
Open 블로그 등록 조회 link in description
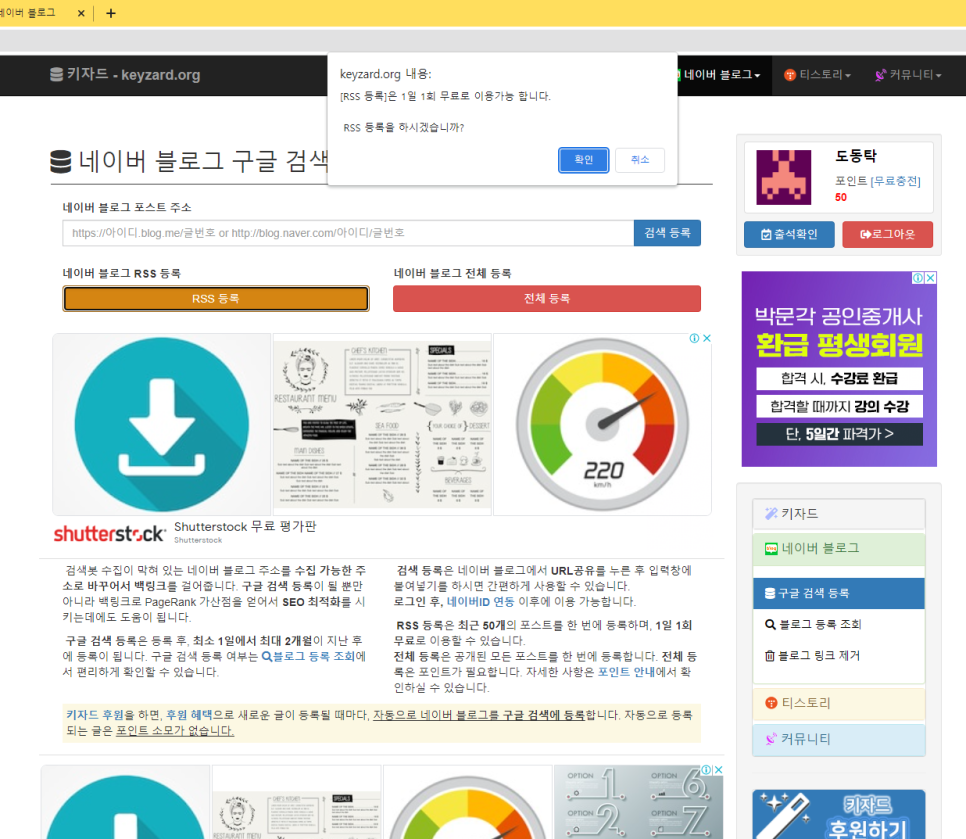point(309,656)
